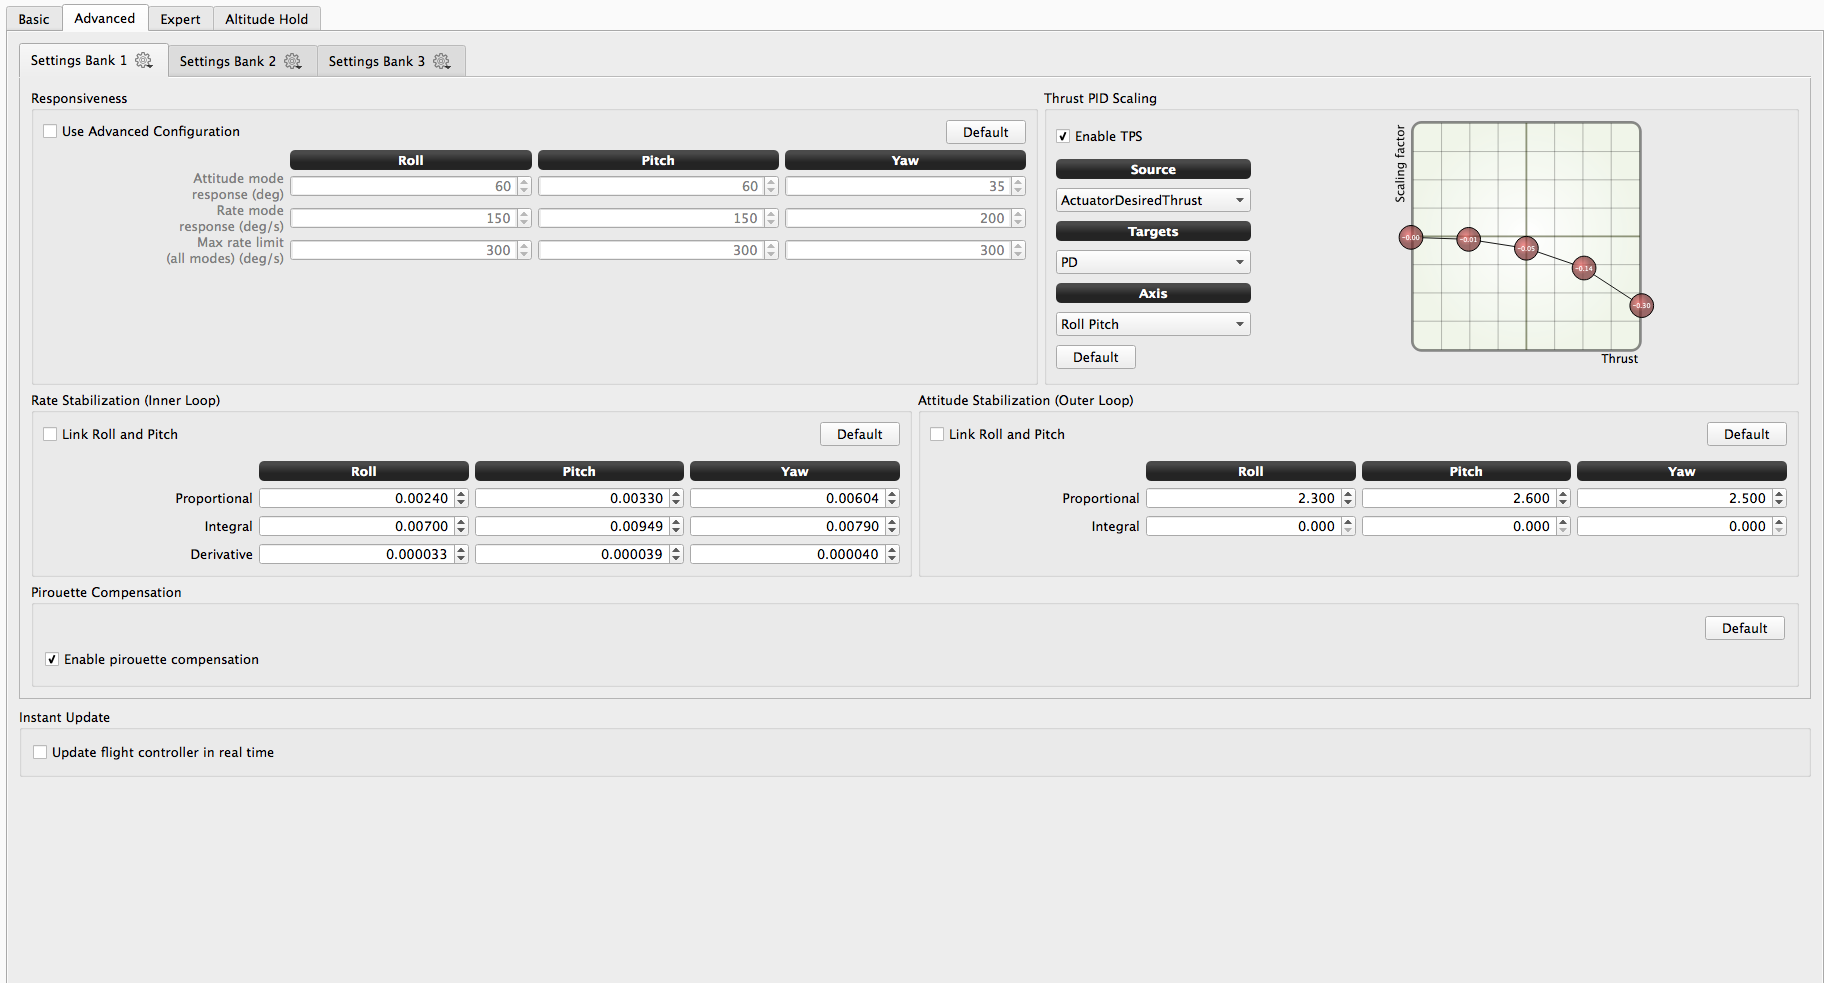Screen dimensions: 1824x983
Task: Open the ActuatorDesiredThrust source dropdown
Action: coord(1152,200)
